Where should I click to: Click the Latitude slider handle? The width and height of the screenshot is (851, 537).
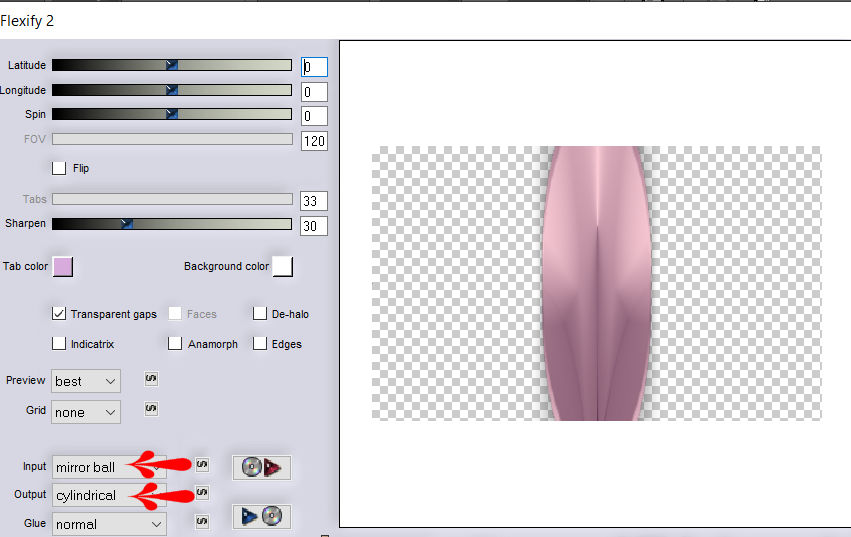tap(172, 65)
